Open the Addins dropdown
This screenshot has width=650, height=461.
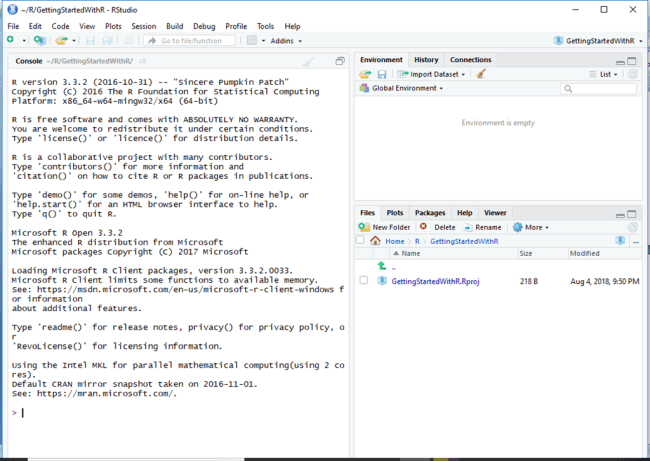coord(286,41)
